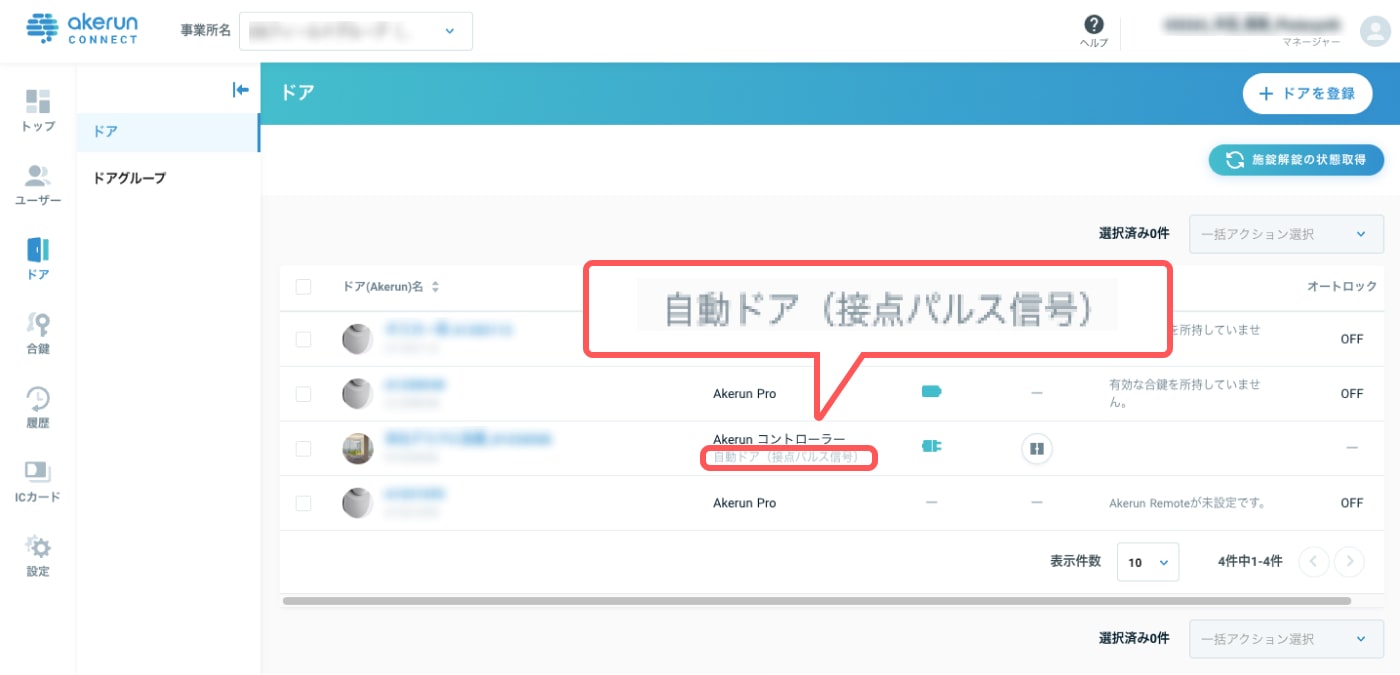This screenshot has height=675, width=1400.
Task: Go to the ユーザー section
Action: (x=38, y=185)
